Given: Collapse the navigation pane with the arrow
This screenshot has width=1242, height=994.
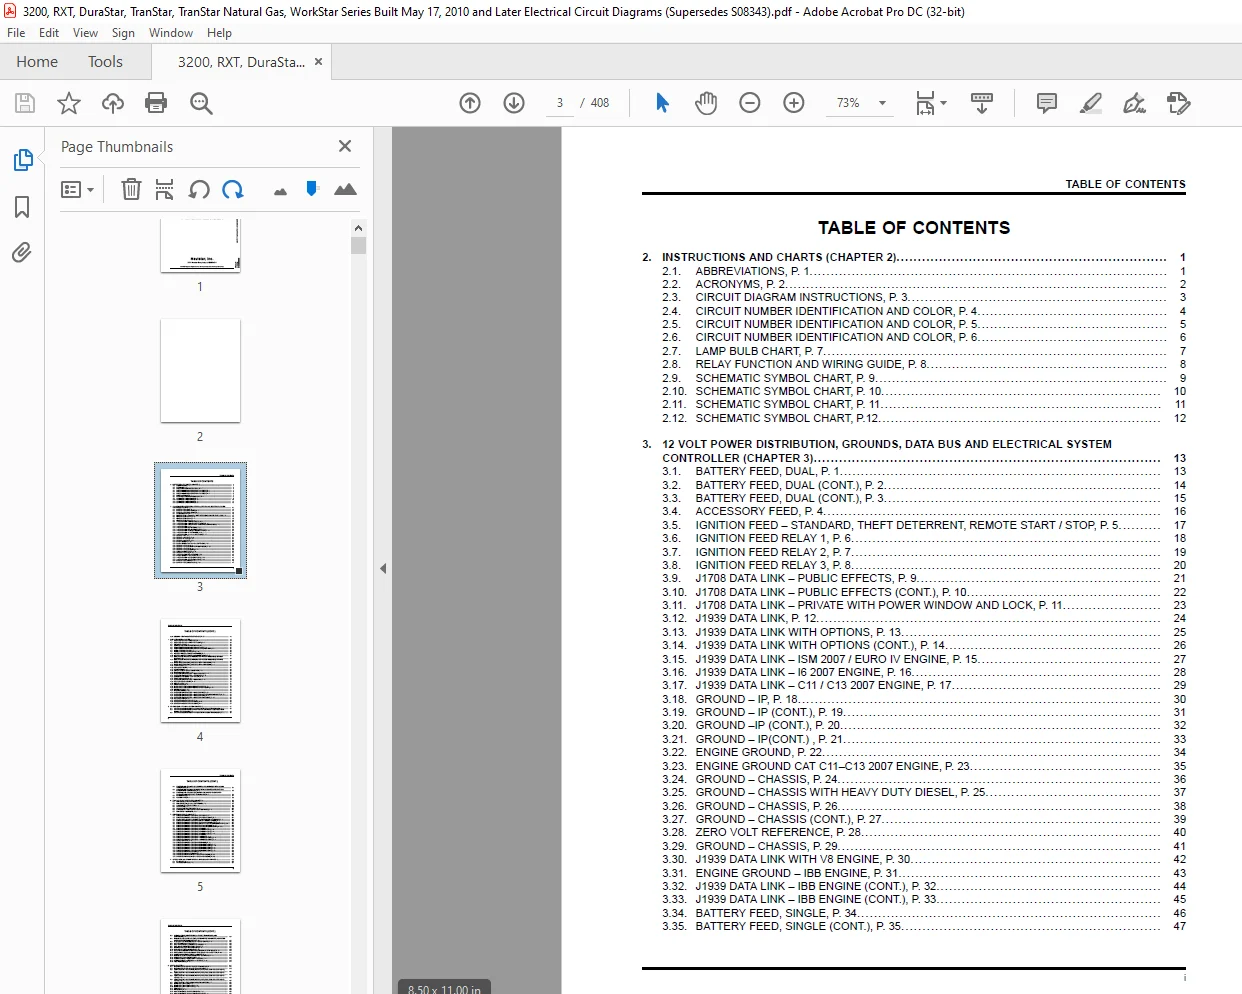Looking at the screenshot, I should [x=383, y=568].
